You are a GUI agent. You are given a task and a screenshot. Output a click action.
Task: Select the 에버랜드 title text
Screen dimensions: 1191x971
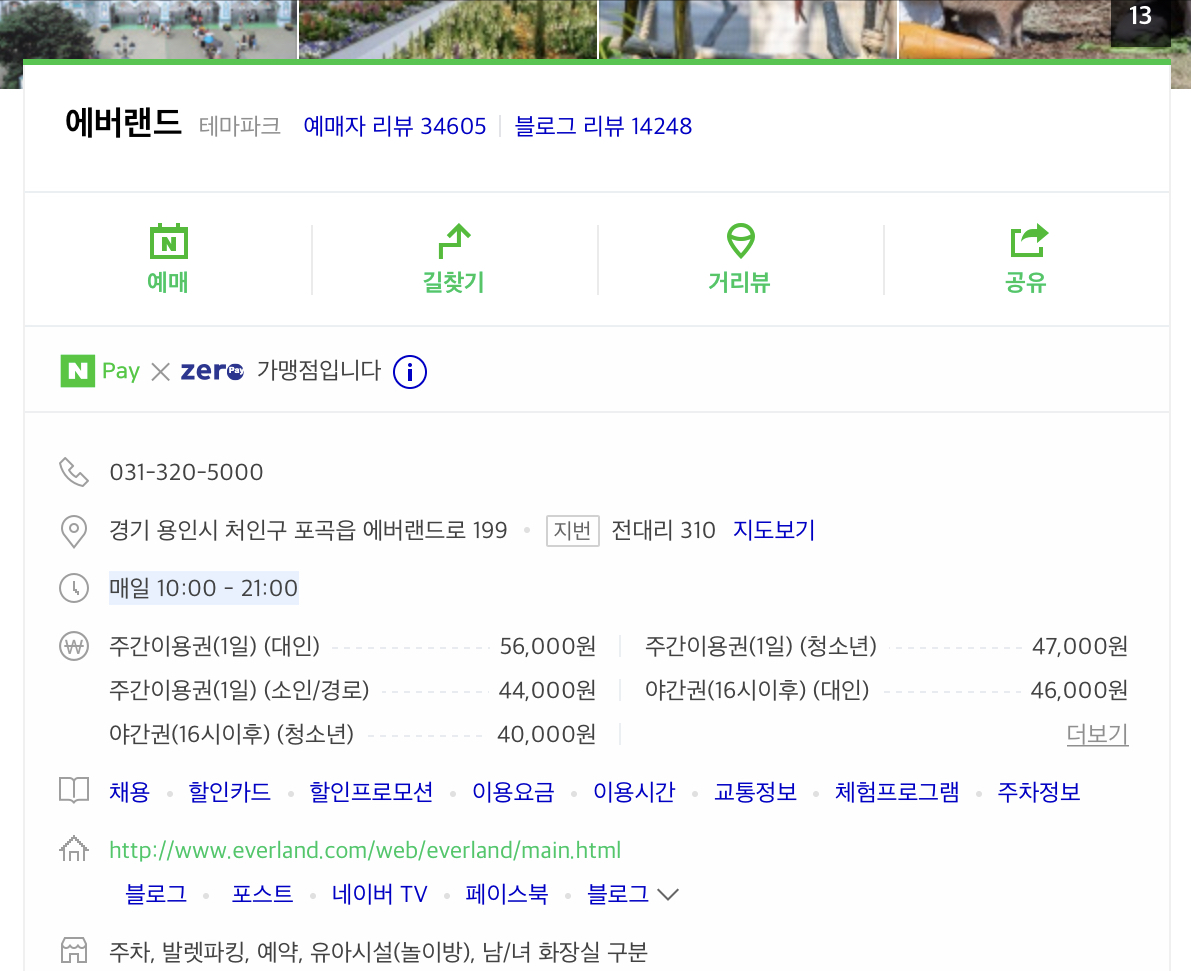click(x=123, y=122)
